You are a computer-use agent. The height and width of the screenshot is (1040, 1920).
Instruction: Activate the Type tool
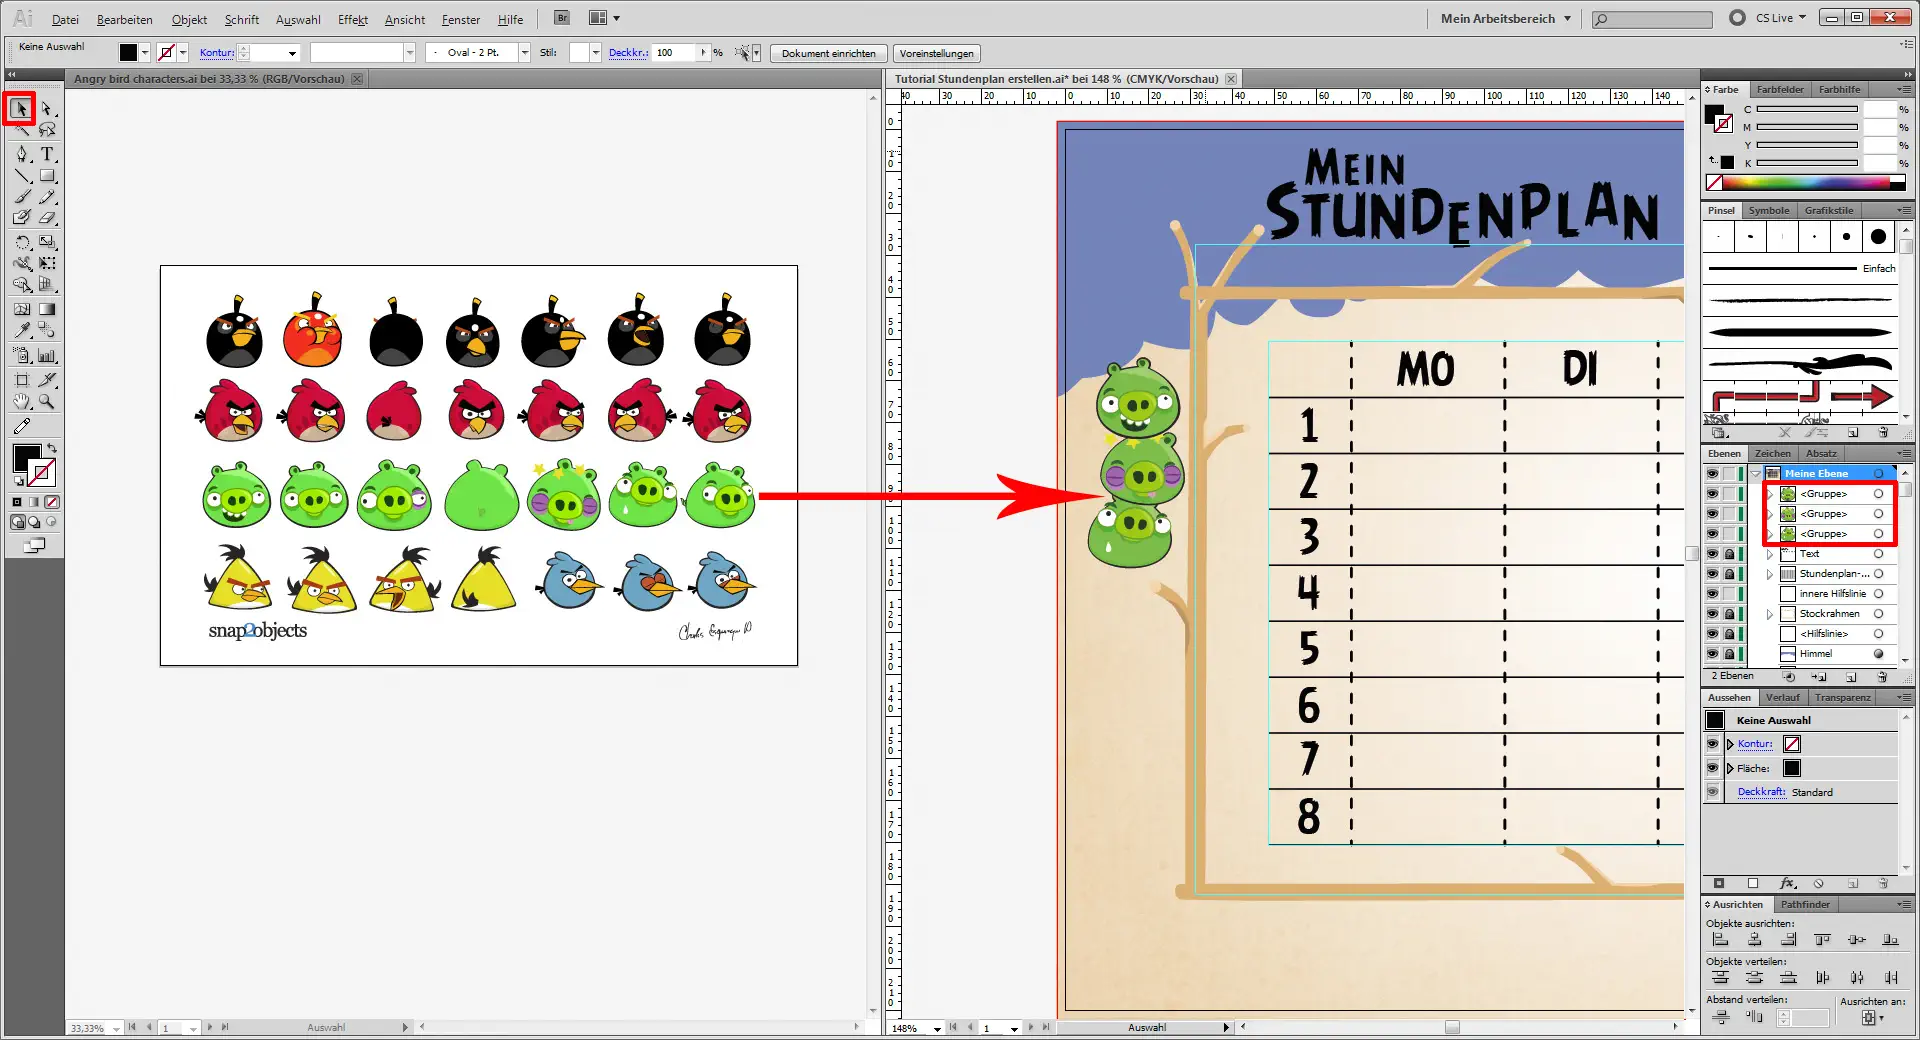pyautogui.click(x=46, y=155)
